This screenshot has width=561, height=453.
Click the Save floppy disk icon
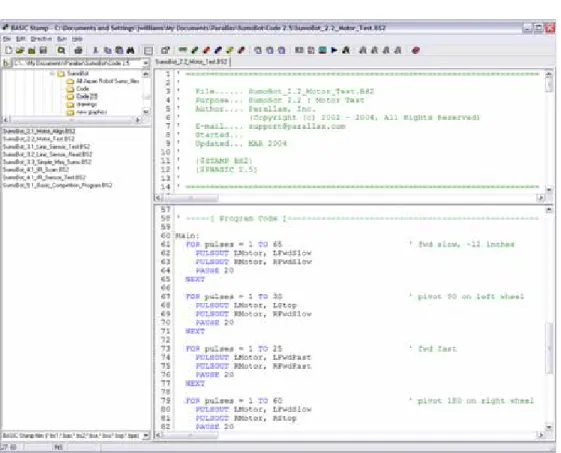[43, 50]
